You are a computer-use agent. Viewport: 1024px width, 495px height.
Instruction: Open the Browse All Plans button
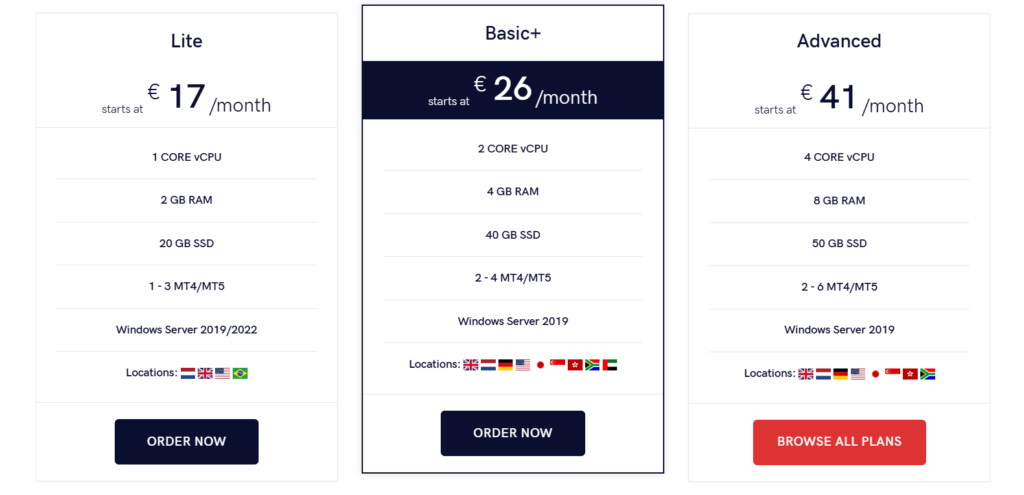[839, 442]
